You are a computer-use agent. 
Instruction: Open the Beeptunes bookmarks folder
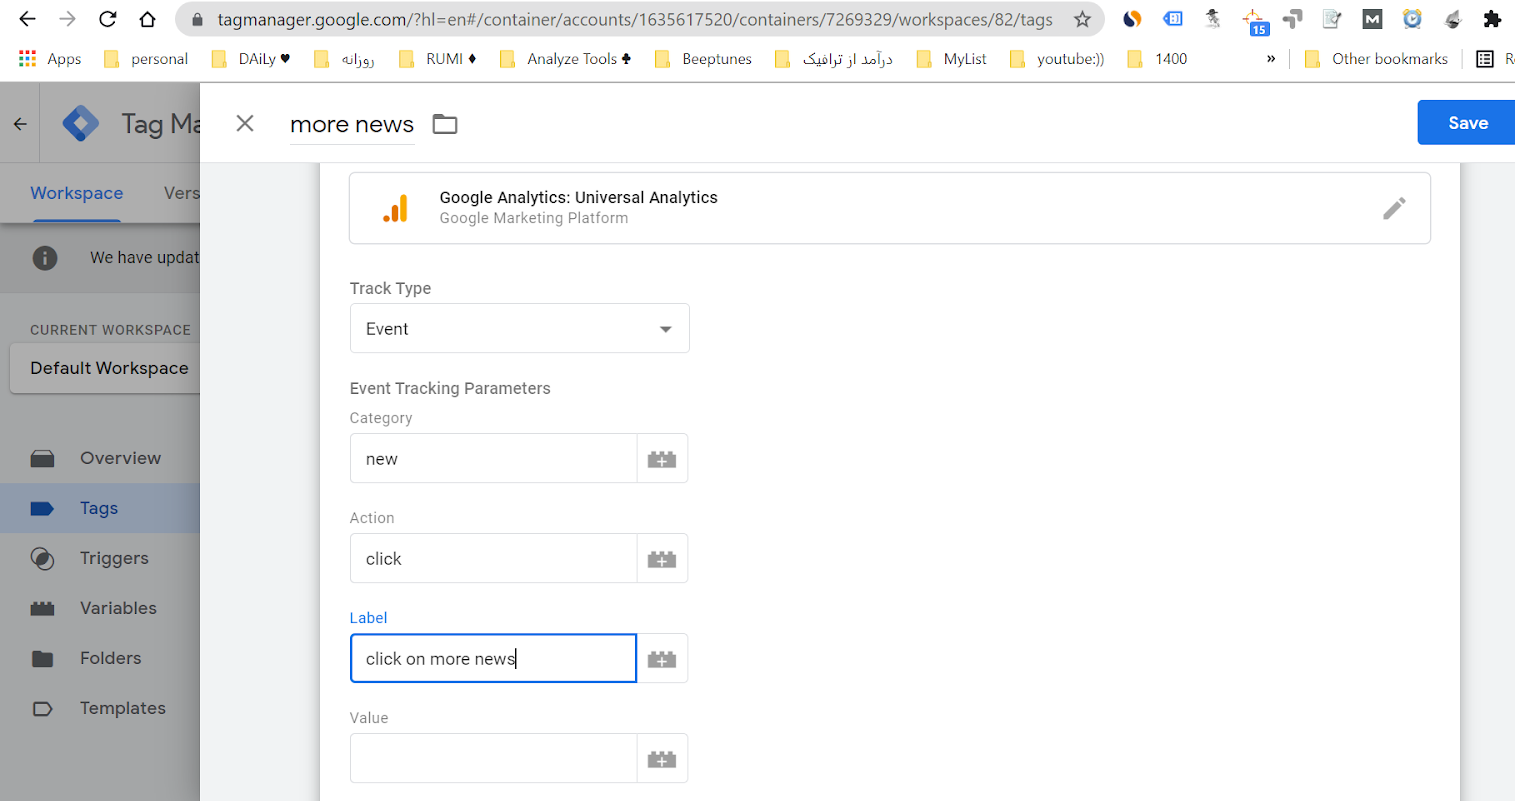704,59
